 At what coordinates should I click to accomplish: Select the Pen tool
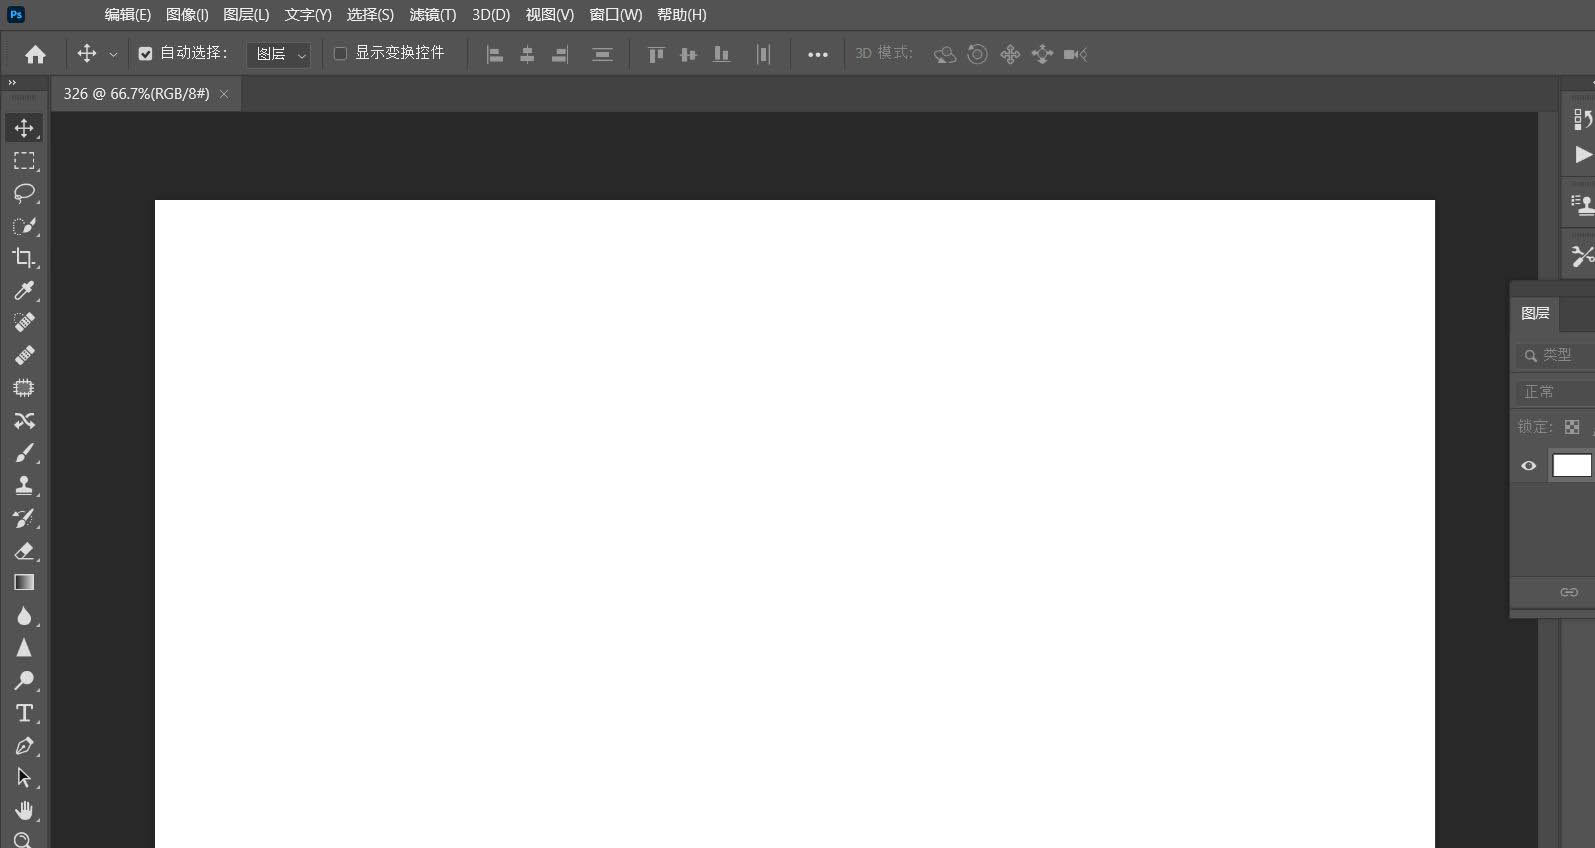[x=24, y=746]
